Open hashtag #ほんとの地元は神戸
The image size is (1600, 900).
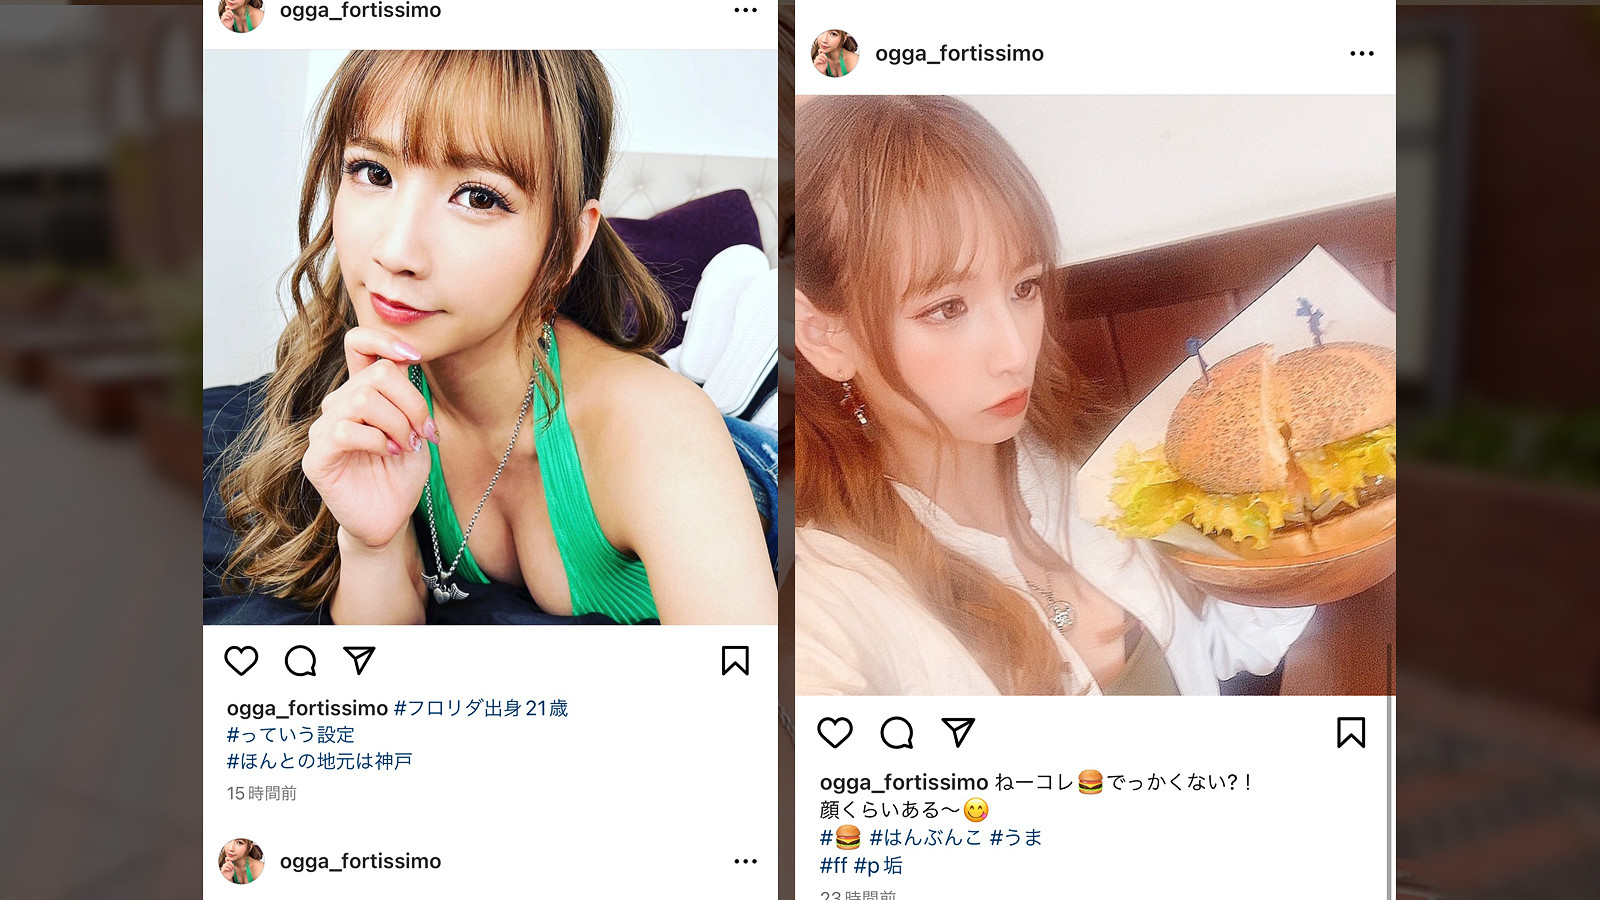coord(319,761)
